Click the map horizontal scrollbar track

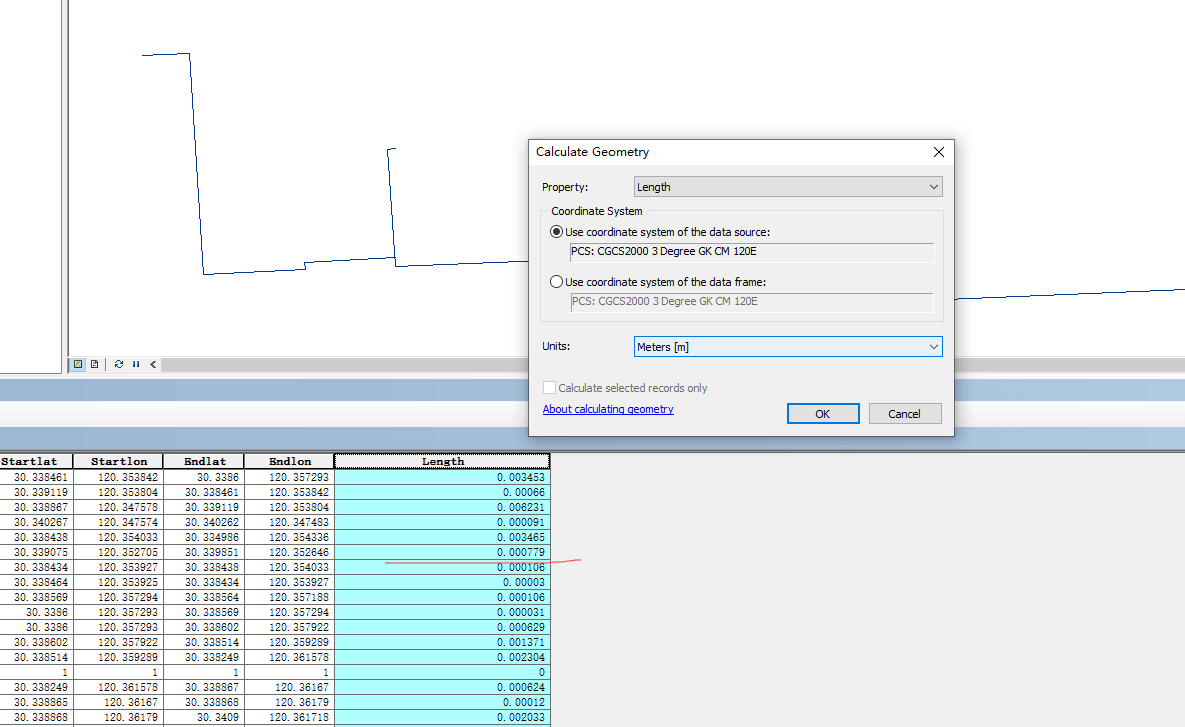(340, 365)
